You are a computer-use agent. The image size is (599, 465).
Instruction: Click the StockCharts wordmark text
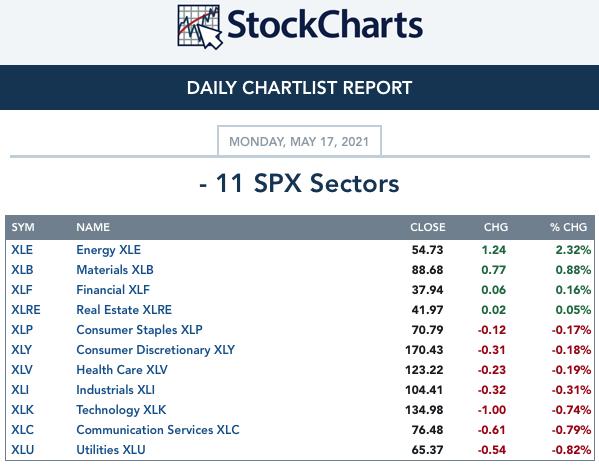coord(325,25)
